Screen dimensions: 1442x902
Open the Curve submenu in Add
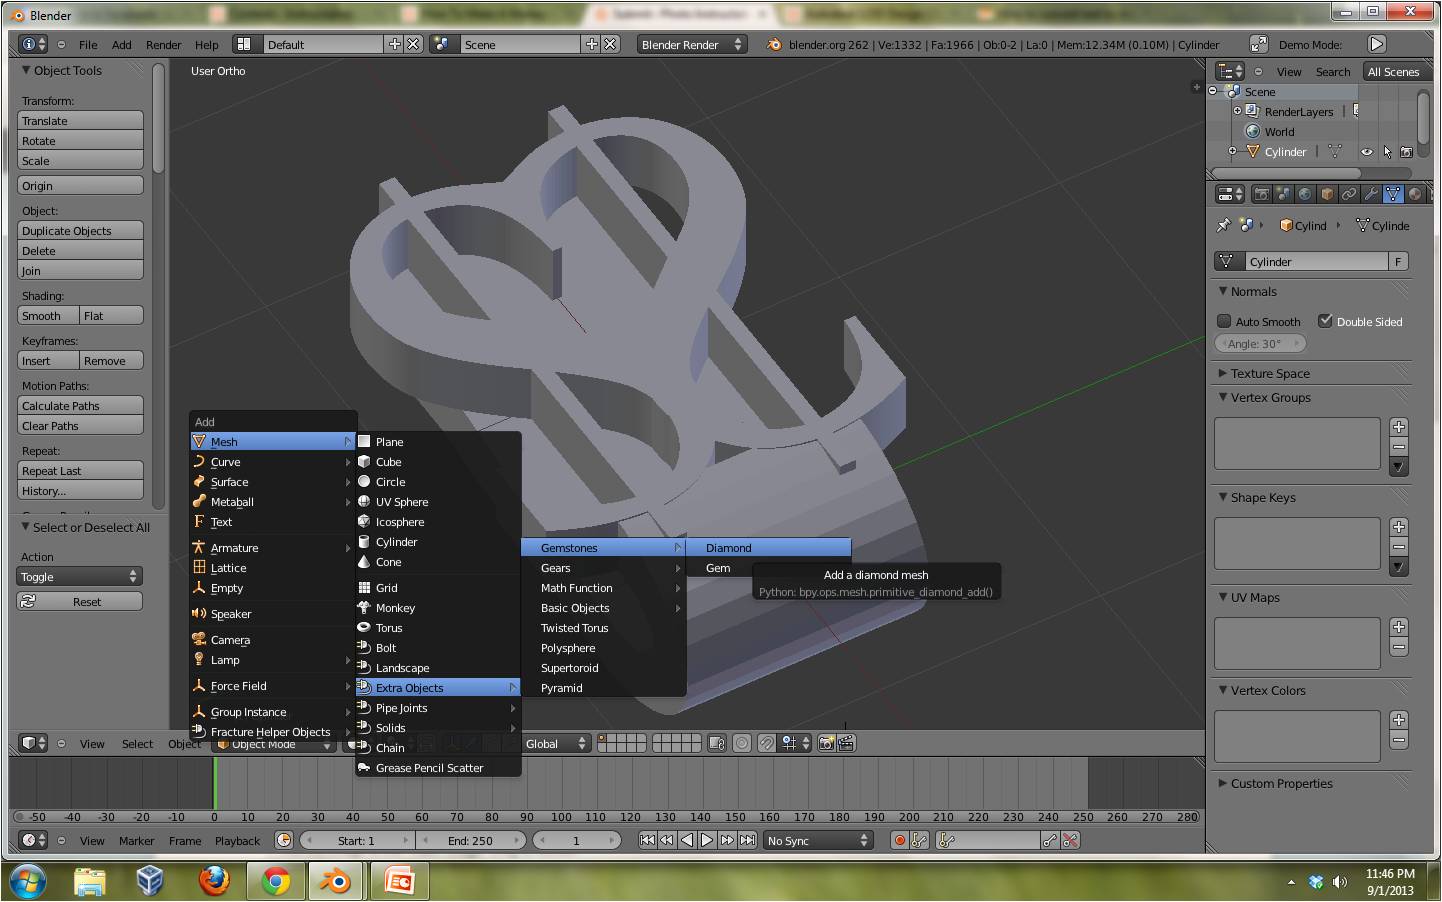tap(273, 461)
